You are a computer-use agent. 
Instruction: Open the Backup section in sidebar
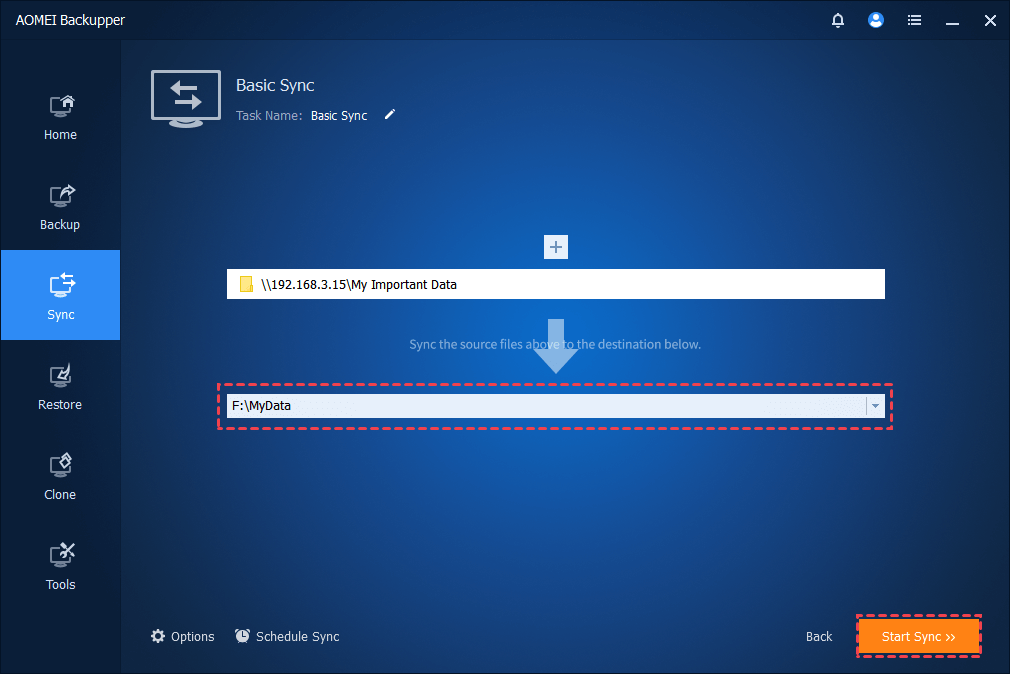(x=61, y=207)
